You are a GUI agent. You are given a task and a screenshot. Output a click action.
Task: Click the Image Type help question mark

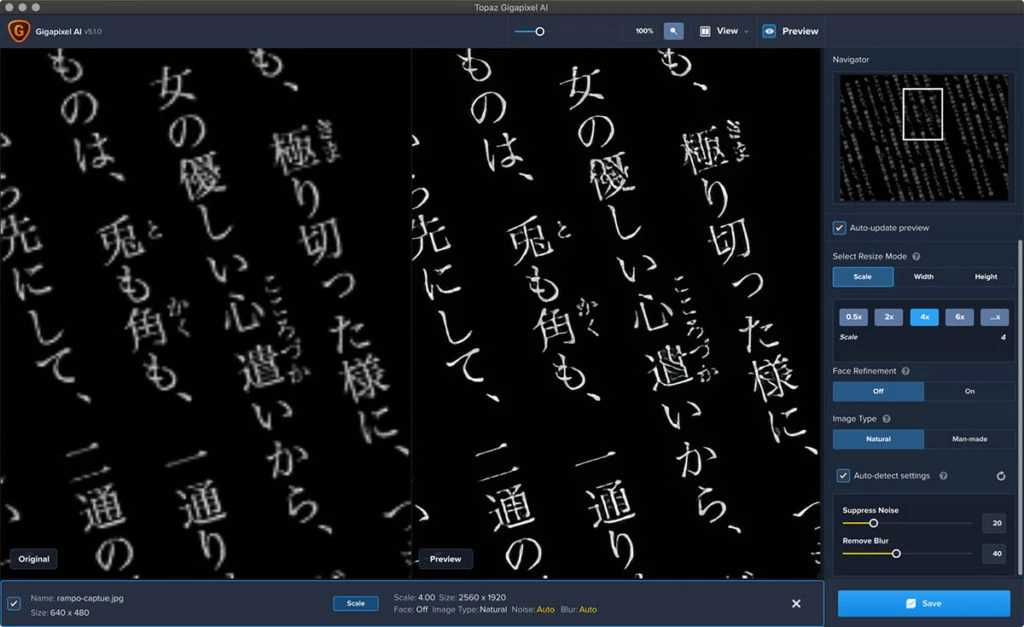coord(887,417)
